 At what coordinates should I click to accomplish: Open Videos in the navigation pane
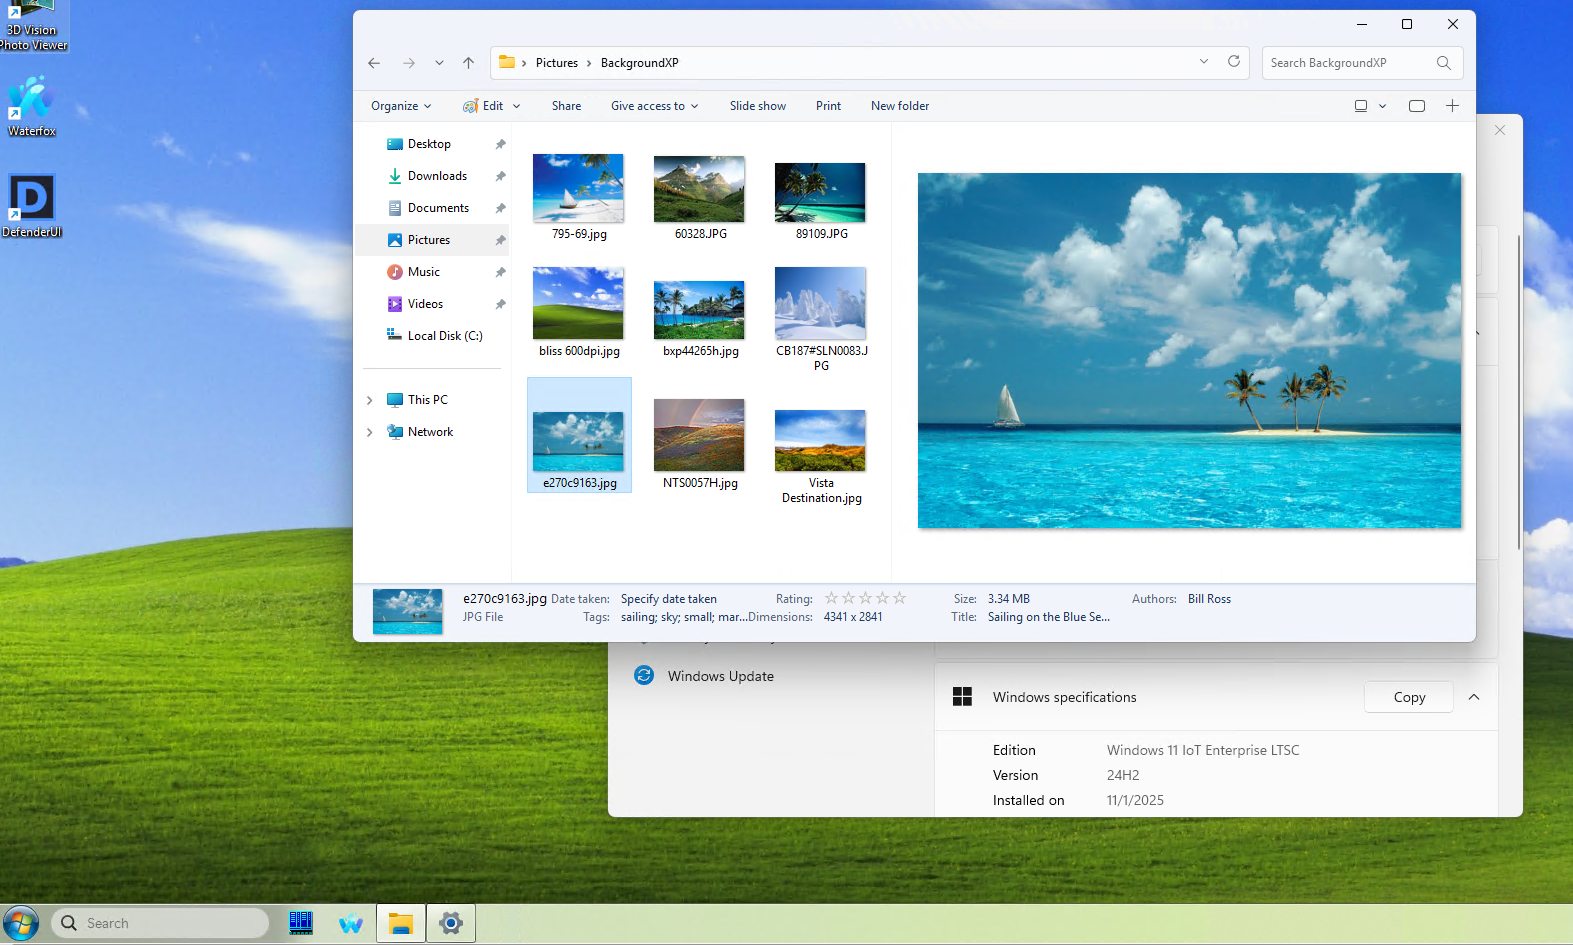click(x=426, y=304)
